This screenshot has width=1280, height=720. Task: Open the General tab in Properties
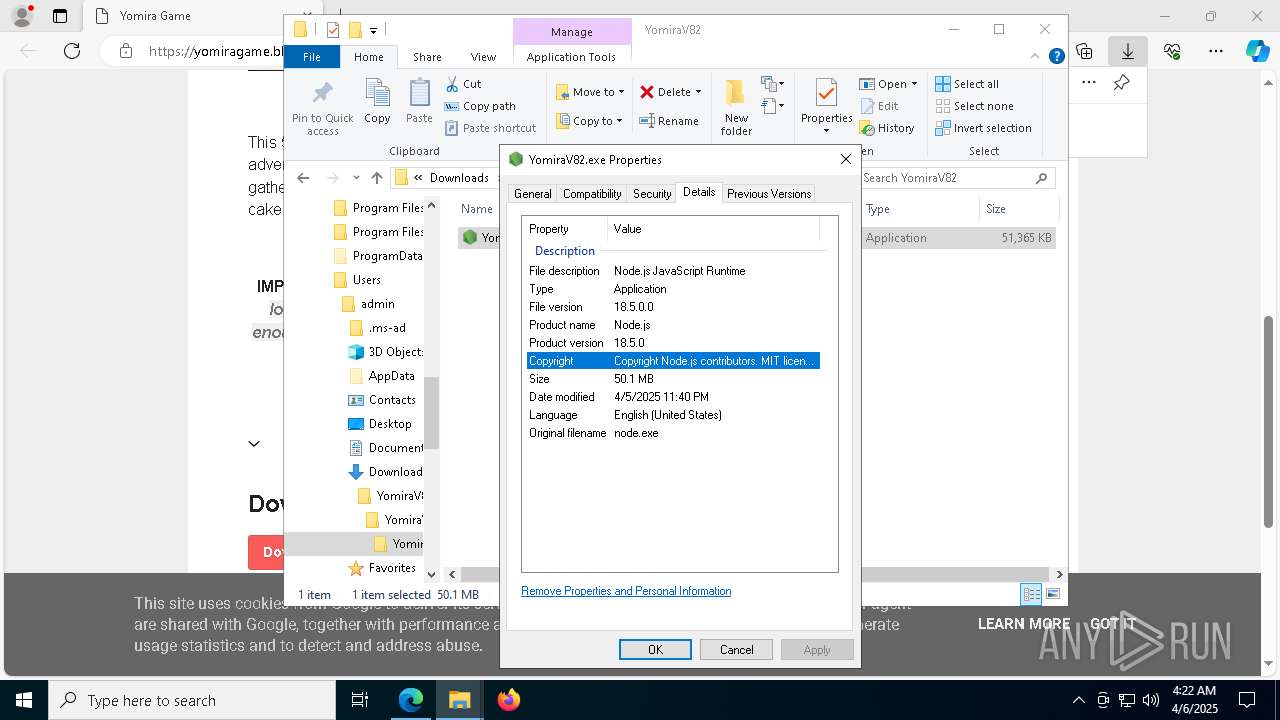[532, 194]
